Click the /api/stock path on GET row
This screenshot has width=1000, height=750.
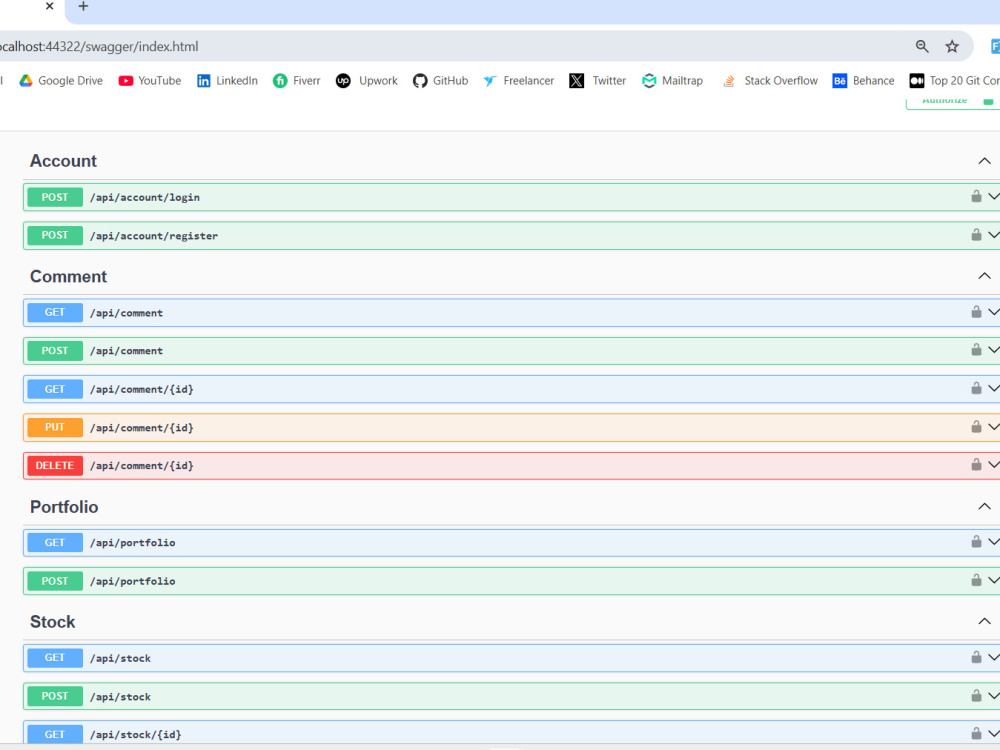coord(121,658)
